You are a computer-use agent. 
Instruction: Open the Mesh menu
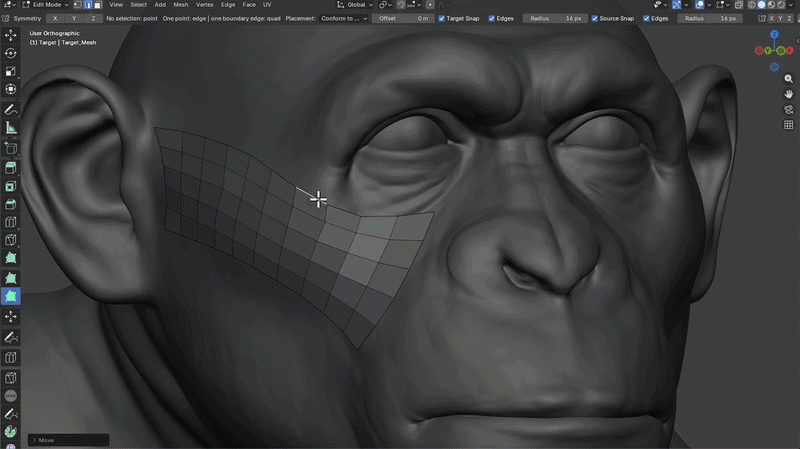pyautogui.click(x=181, y=5)
